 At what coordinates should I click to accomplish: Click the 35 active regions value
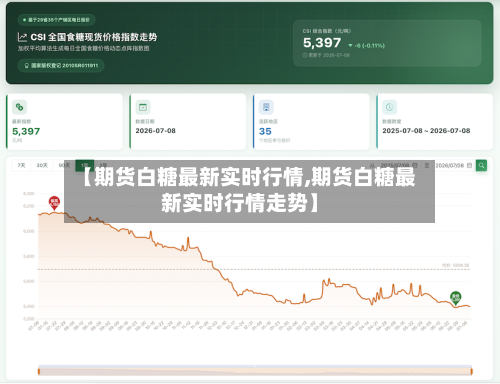265,131
